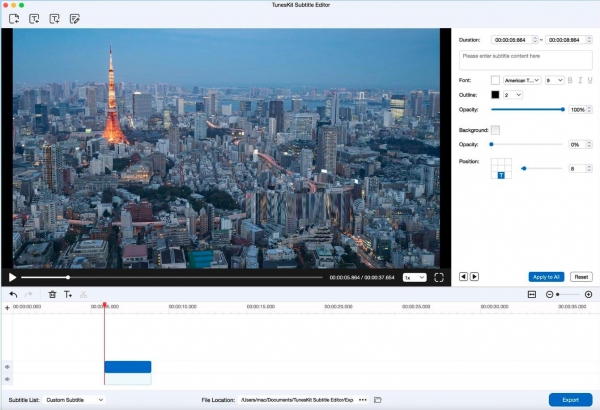
Task: Go to the previous subtitle arrow
Action: click(463, 276)
